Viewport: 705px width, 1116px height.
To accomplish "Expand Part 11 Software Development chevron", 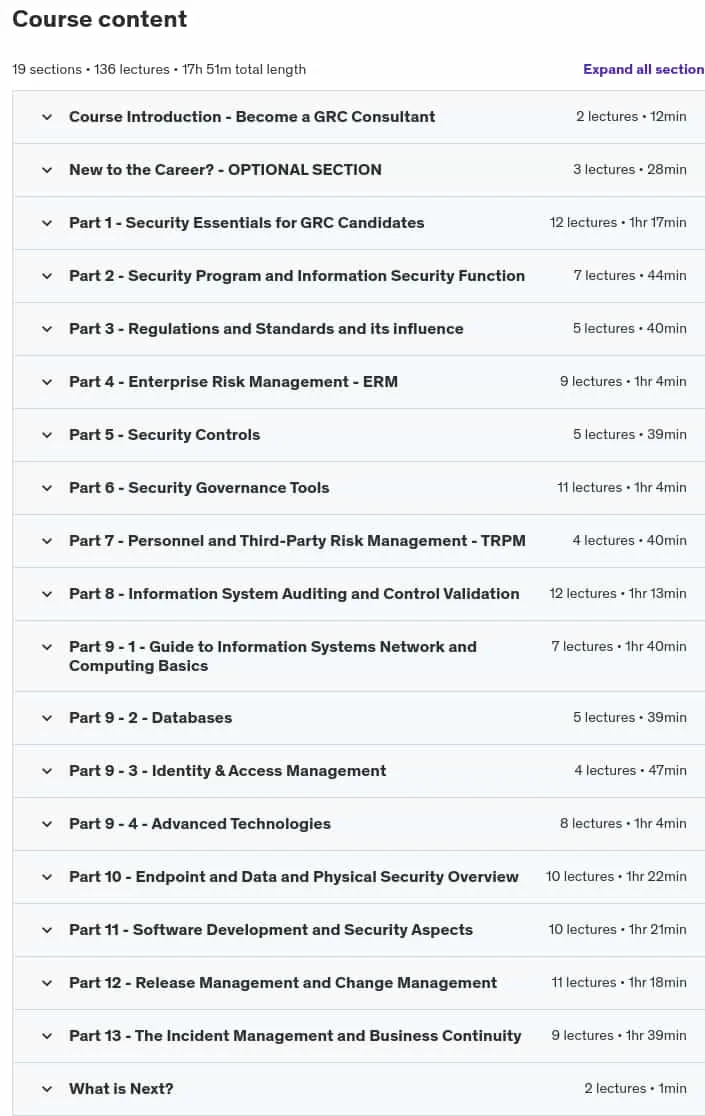I will point(47,930).
